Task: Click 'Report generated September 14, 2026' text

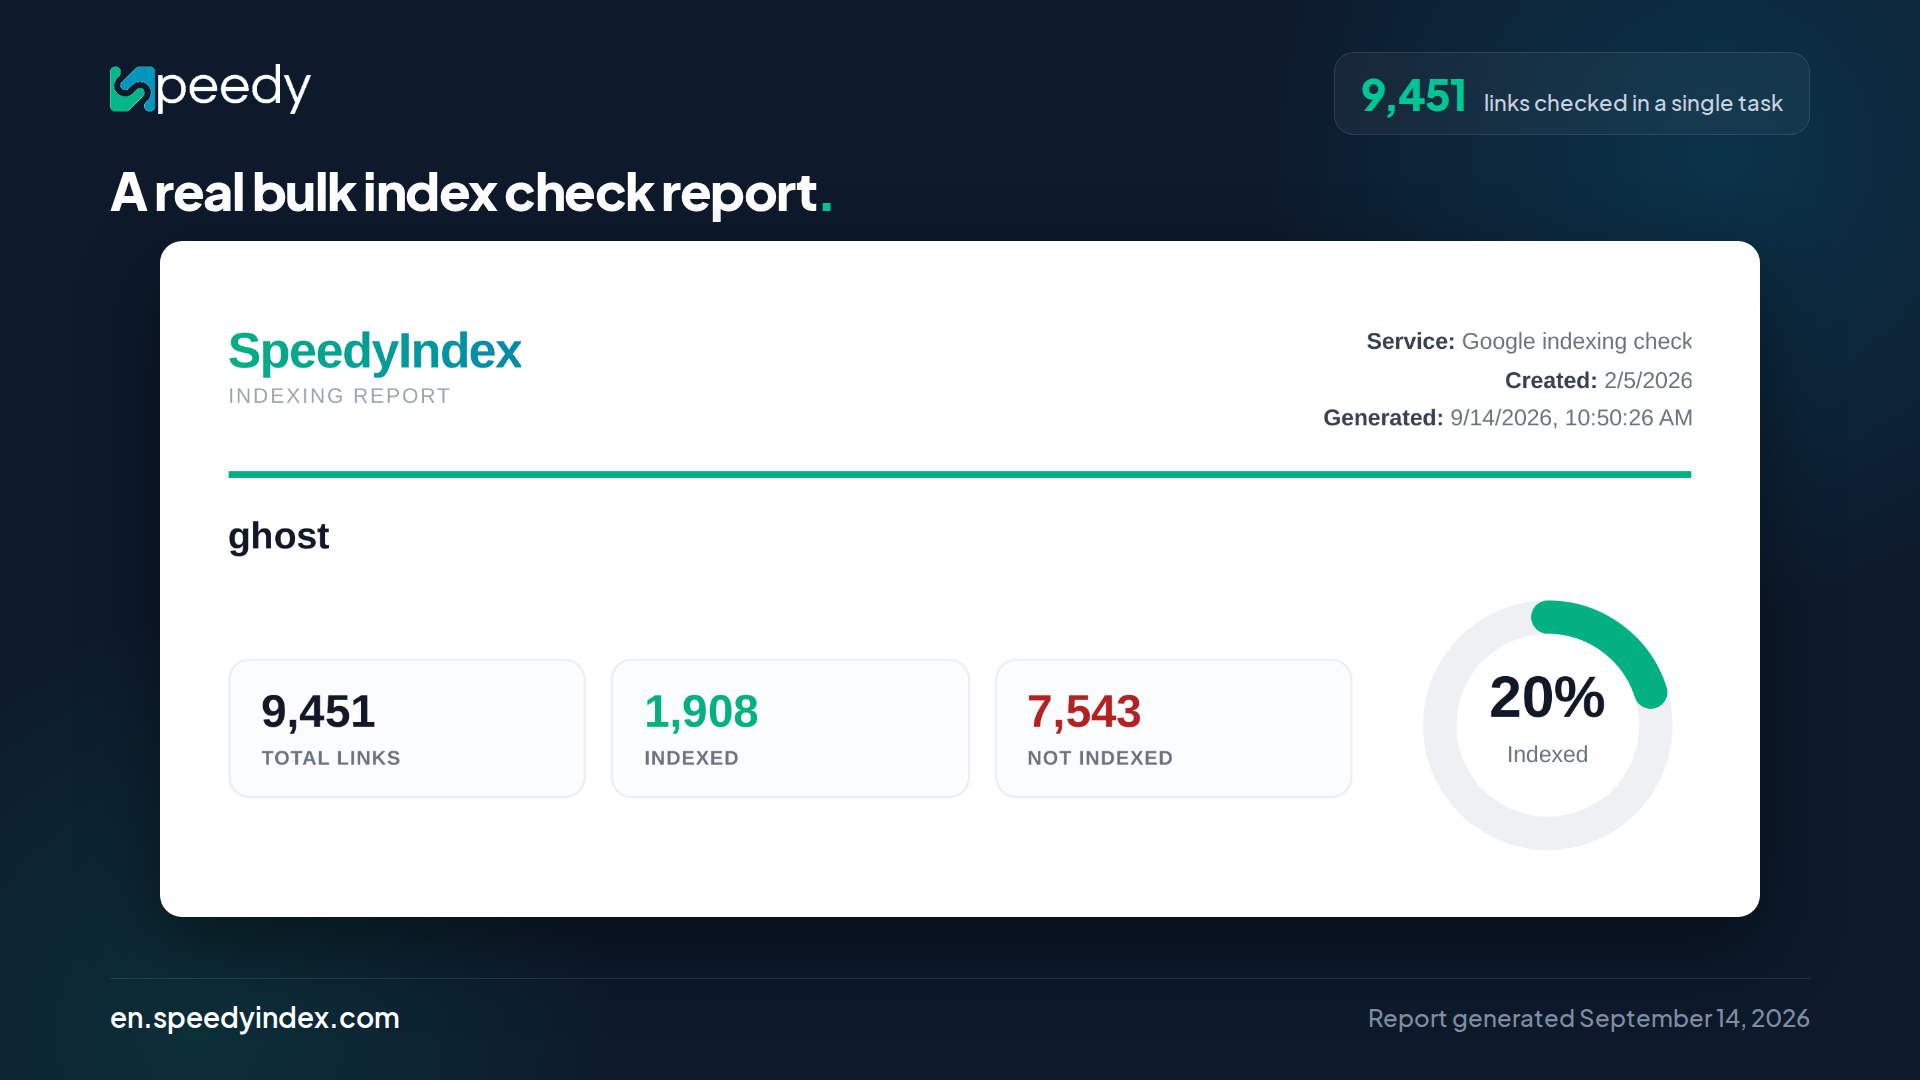Action: click(1588, 1018)
